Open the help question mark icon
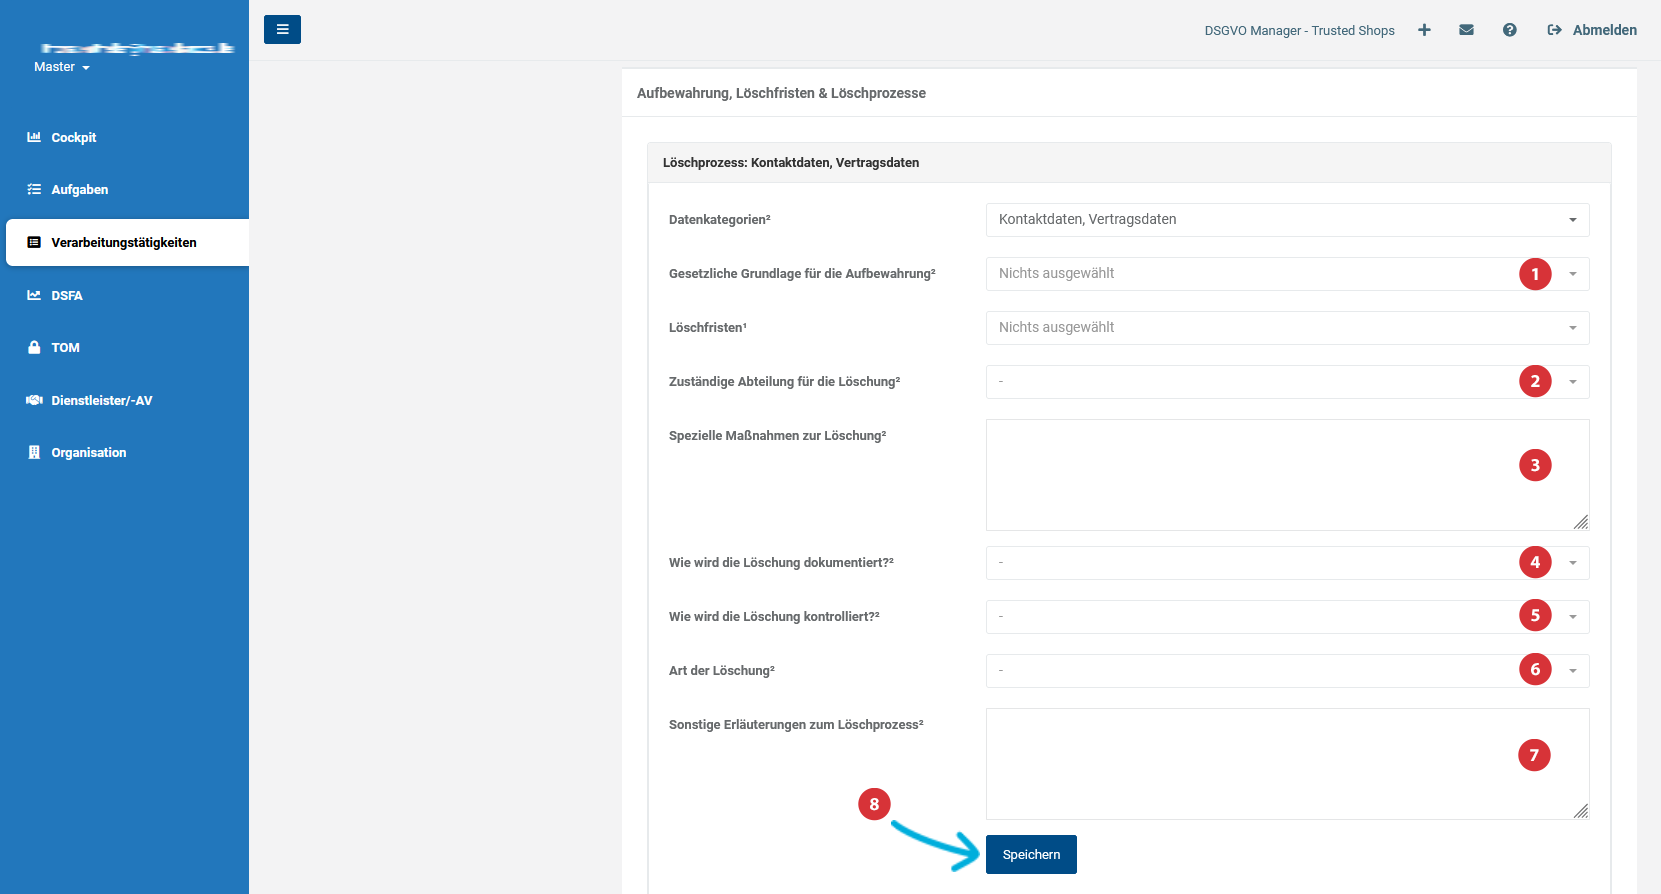 (1509, 30)
